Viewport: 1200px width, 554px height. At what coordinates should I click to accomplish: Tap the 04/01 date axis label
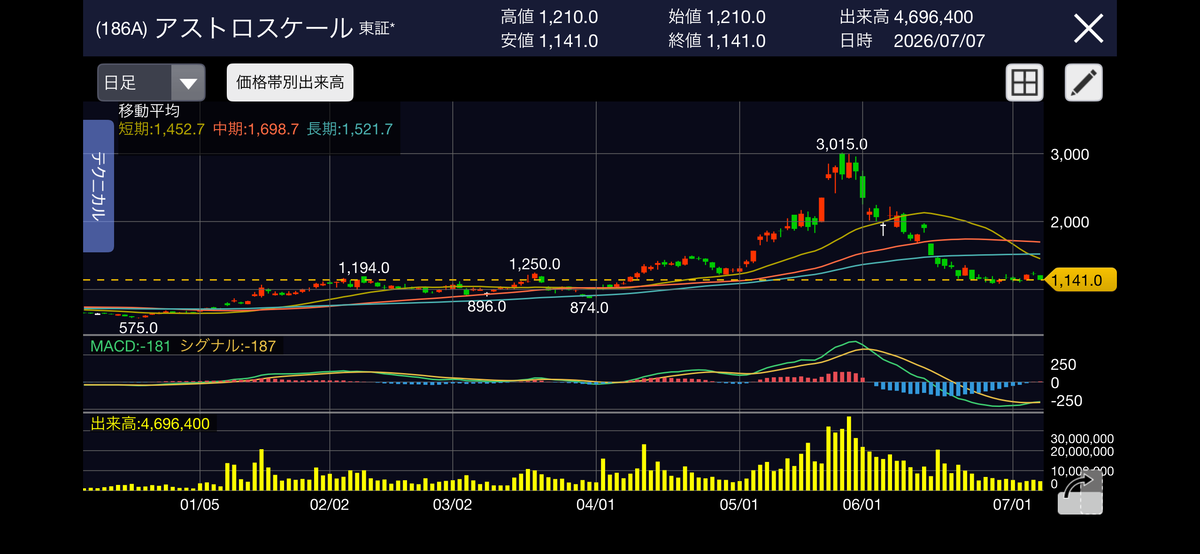[x=596, y=506]
